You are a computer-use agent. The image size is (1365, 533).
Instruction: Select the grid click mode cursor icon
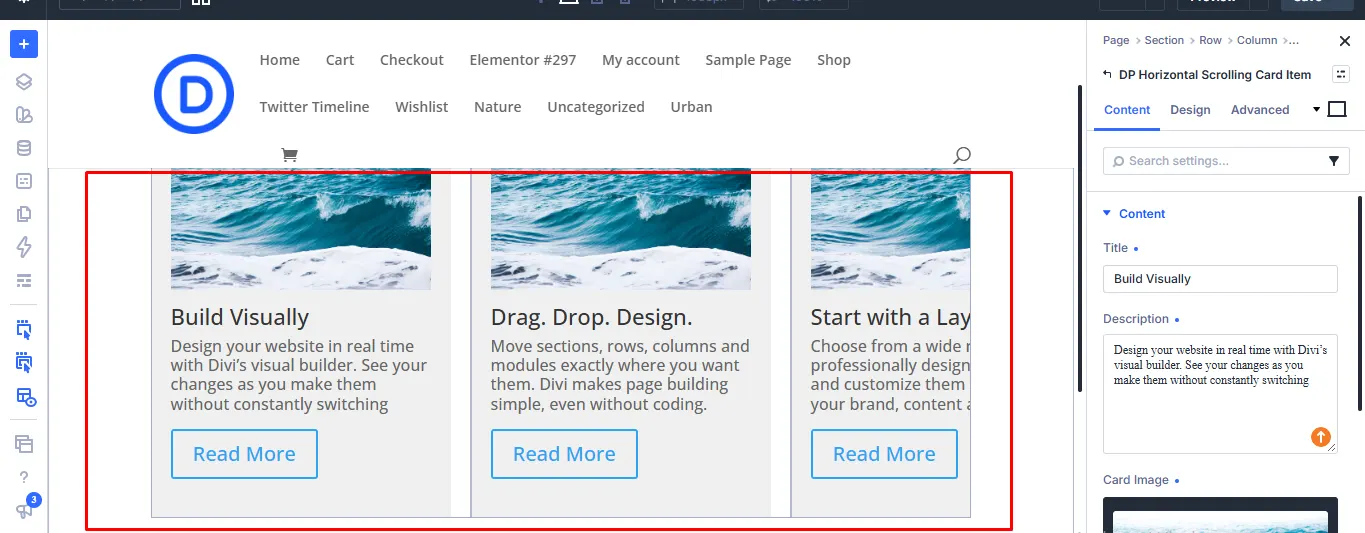coord(24,362)
